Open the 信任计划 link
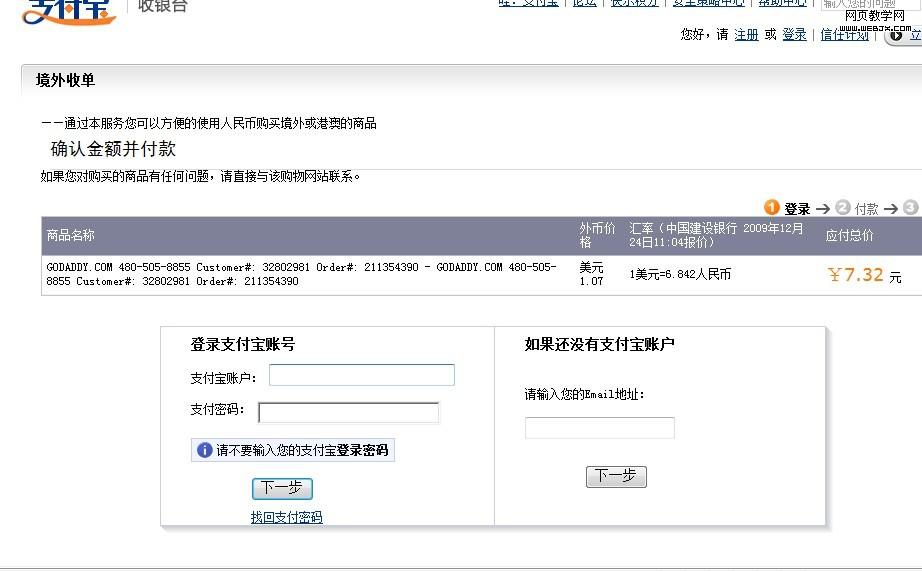Image resolution: width=922 pixels, height=571 pixels. (x=845, y=35)
